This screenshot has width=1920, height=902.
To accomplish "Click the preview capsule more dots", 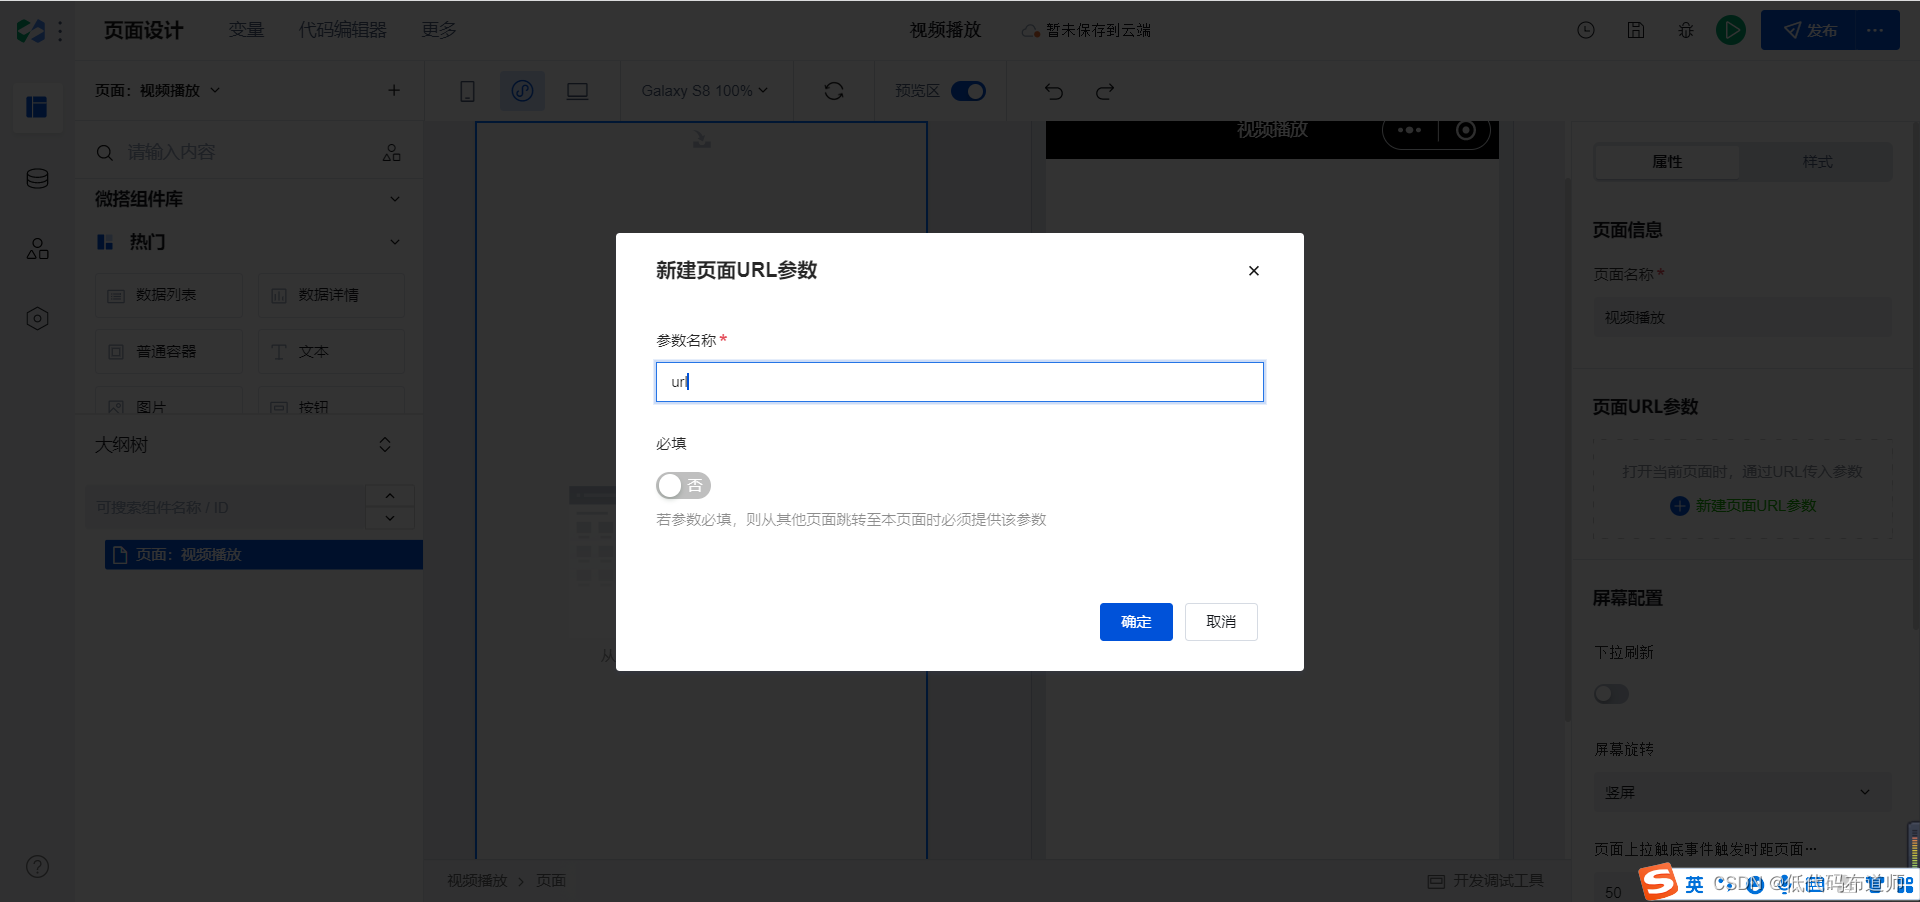I will [1409, 131].
